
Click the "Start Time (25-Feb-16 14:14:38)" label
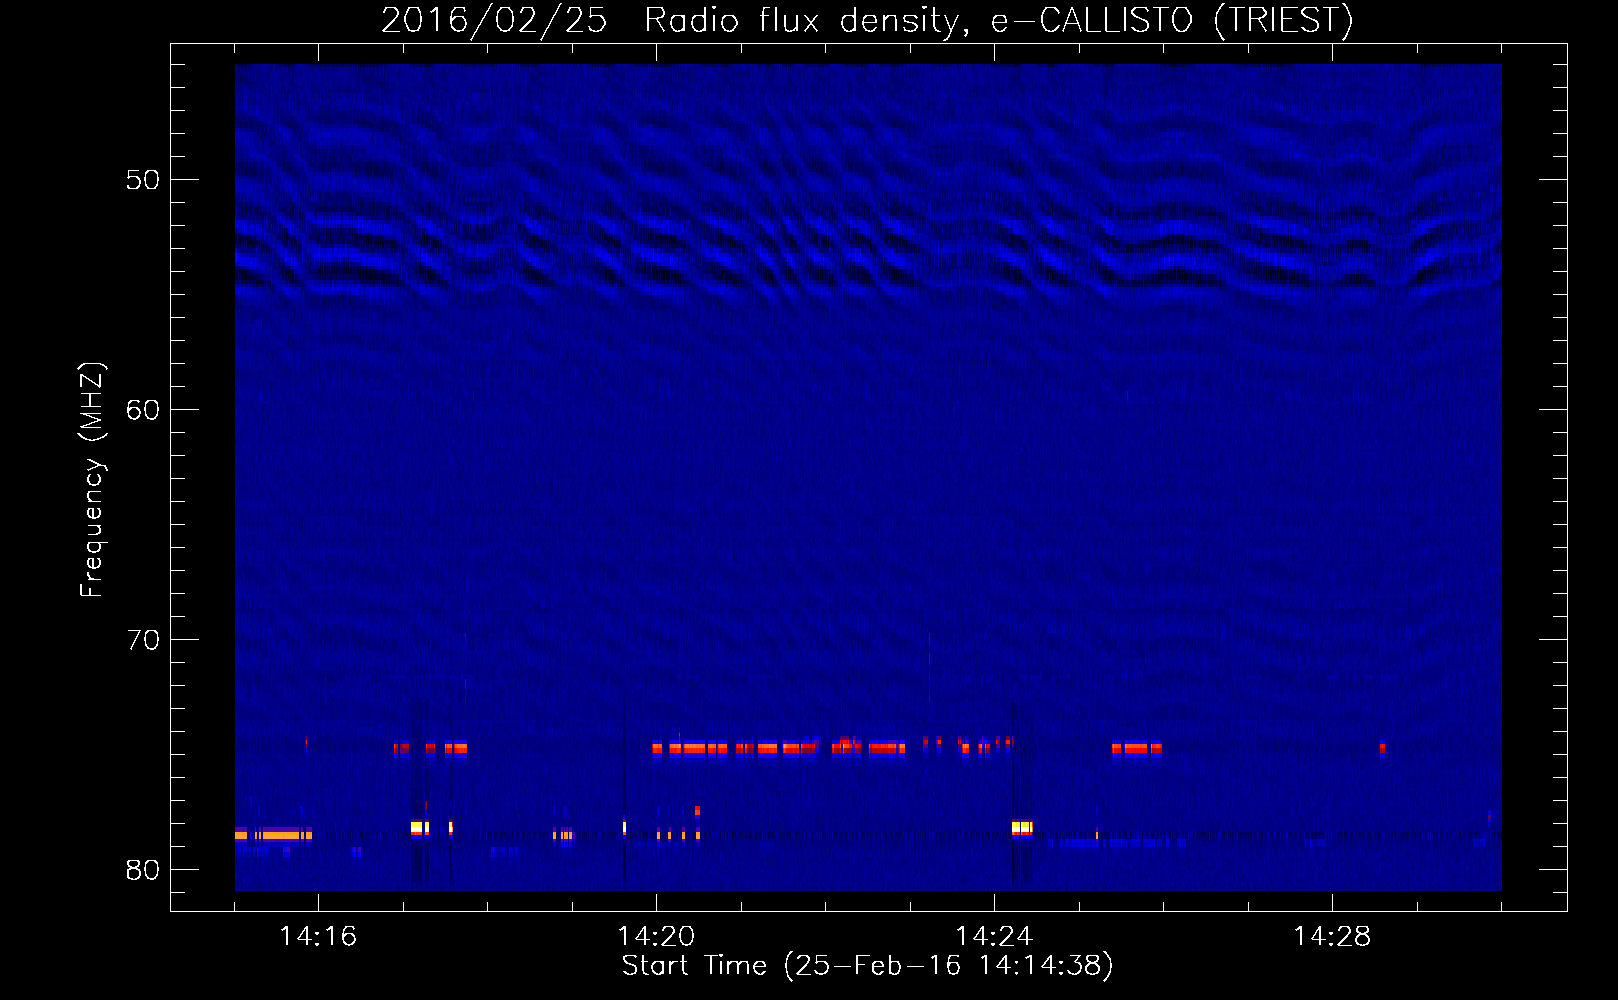coord(867,966)
